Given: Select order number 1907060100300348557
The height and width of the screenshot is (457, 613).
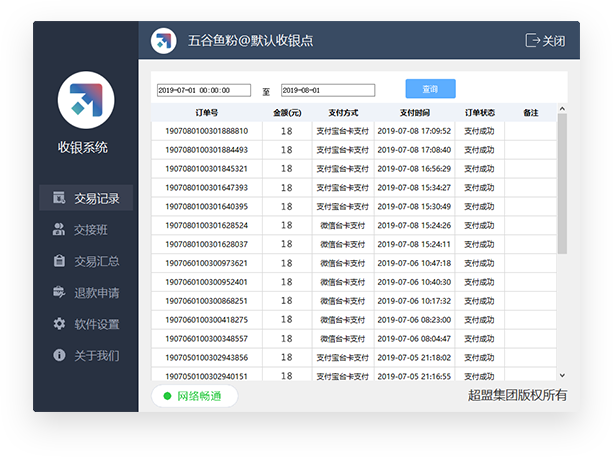Looking at the screenshot, I should coord(206,339).
